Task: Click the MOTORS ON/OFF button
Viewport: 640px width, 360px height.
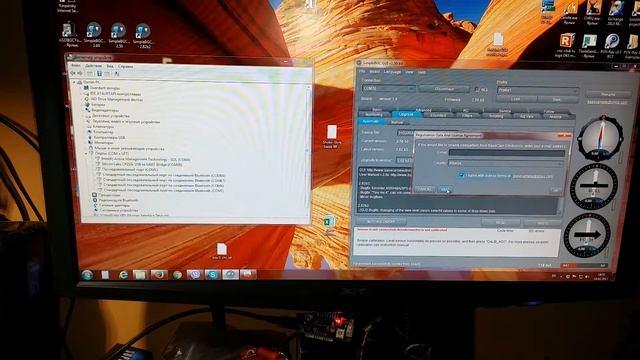Action: [x=382, y=221]
